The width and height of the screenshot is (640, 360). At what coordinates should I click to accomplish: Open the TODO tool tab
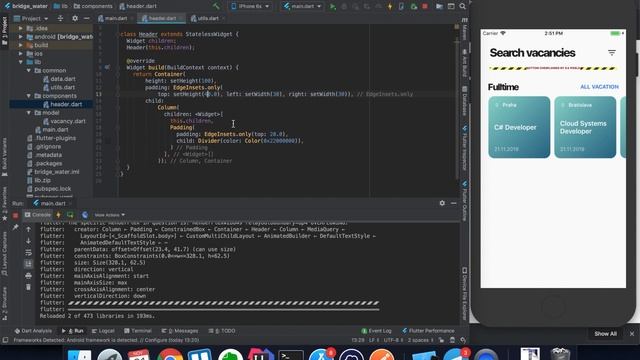tap(222, 331)
